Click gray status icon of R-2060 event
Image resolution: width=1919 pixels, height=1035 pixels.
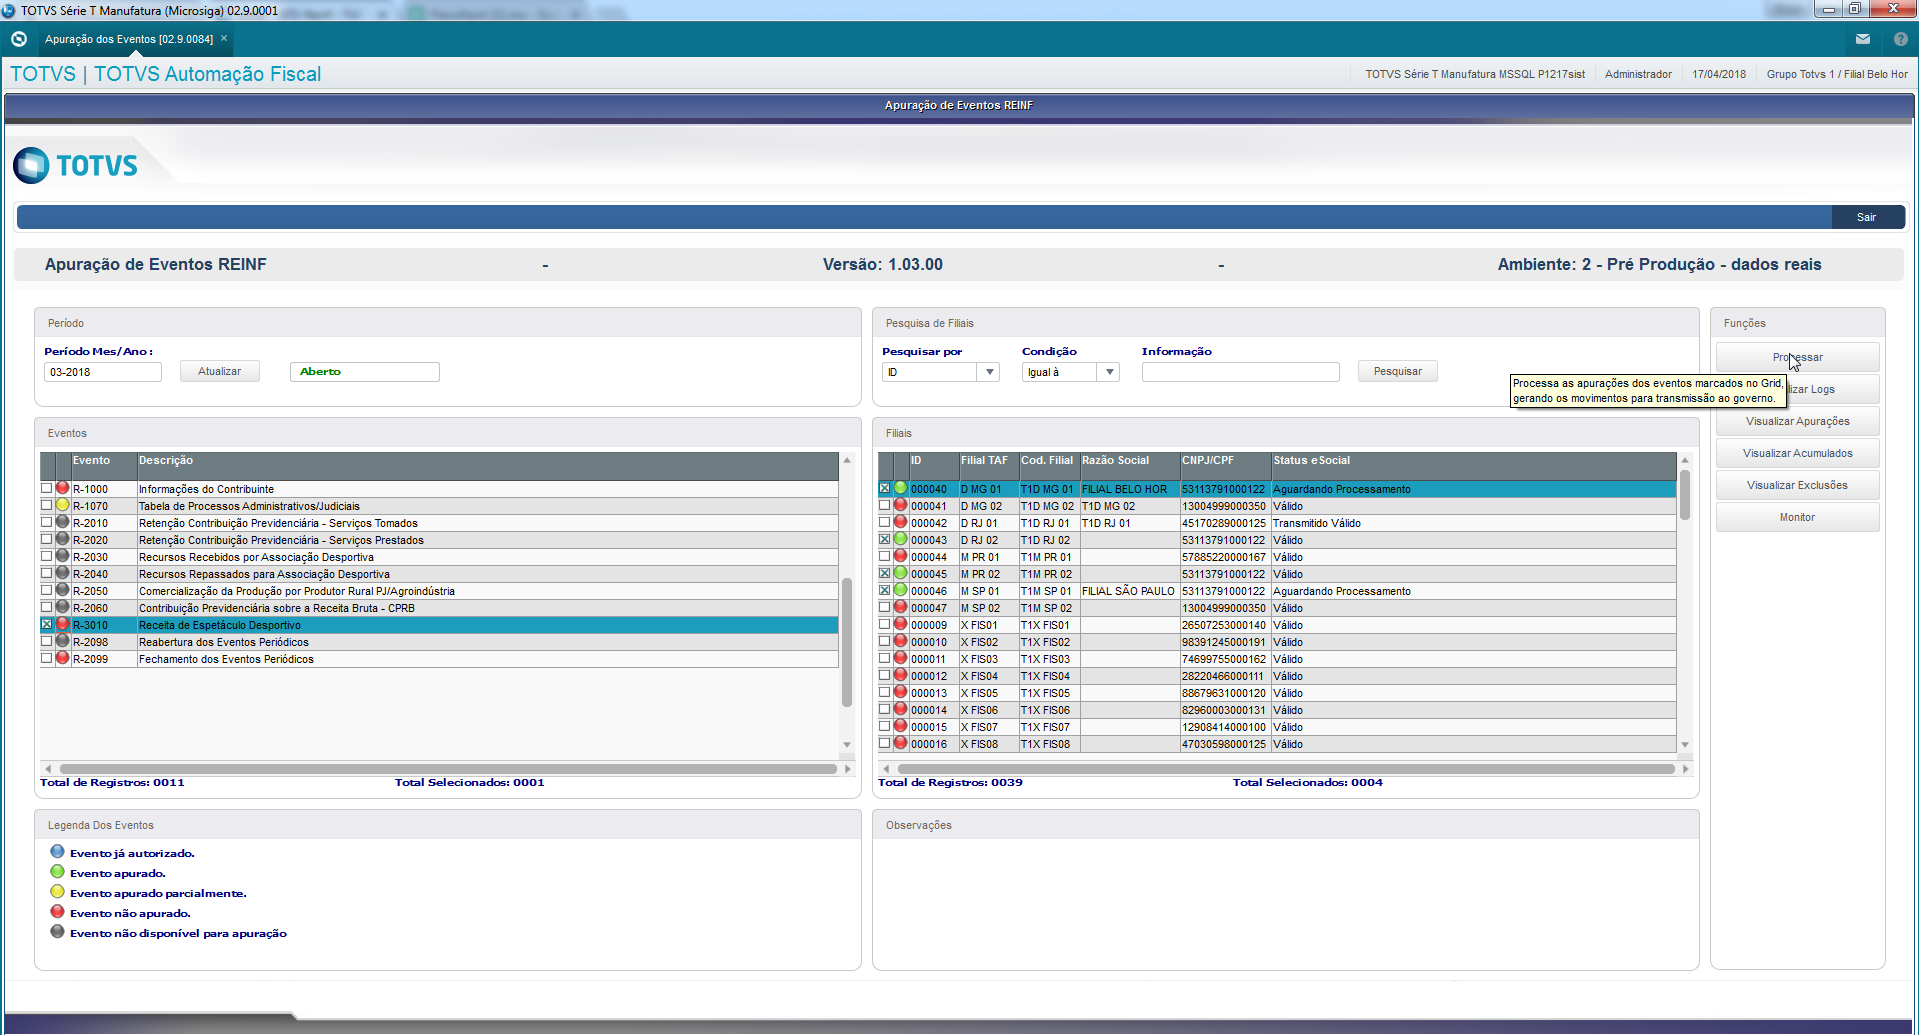62,607
